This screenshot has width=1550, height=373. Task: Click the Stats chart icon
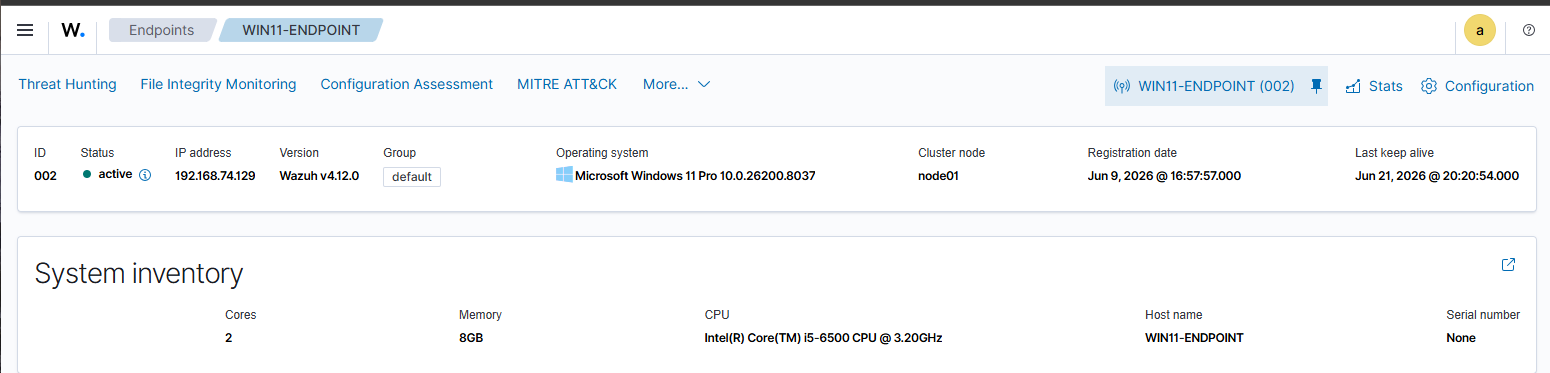coord(1353,86)
